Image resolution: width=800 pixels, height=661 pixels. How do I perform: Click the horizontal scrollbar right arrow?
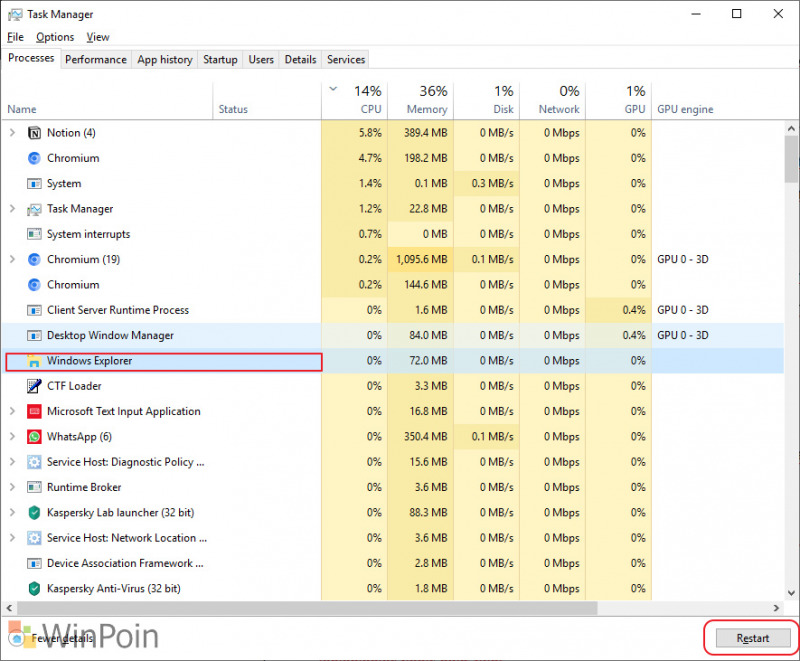[x=776, y=608]
